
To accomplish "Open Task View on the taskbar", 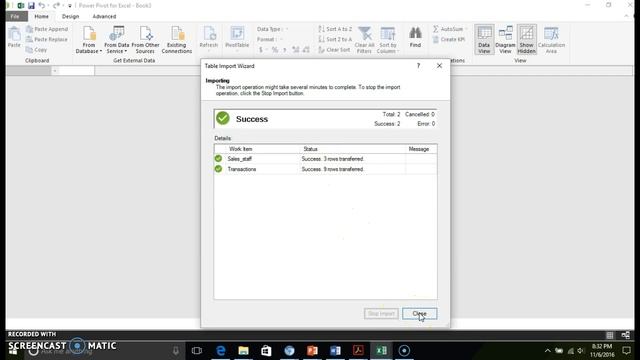I will pyautogui.click(x=197, y=351).
